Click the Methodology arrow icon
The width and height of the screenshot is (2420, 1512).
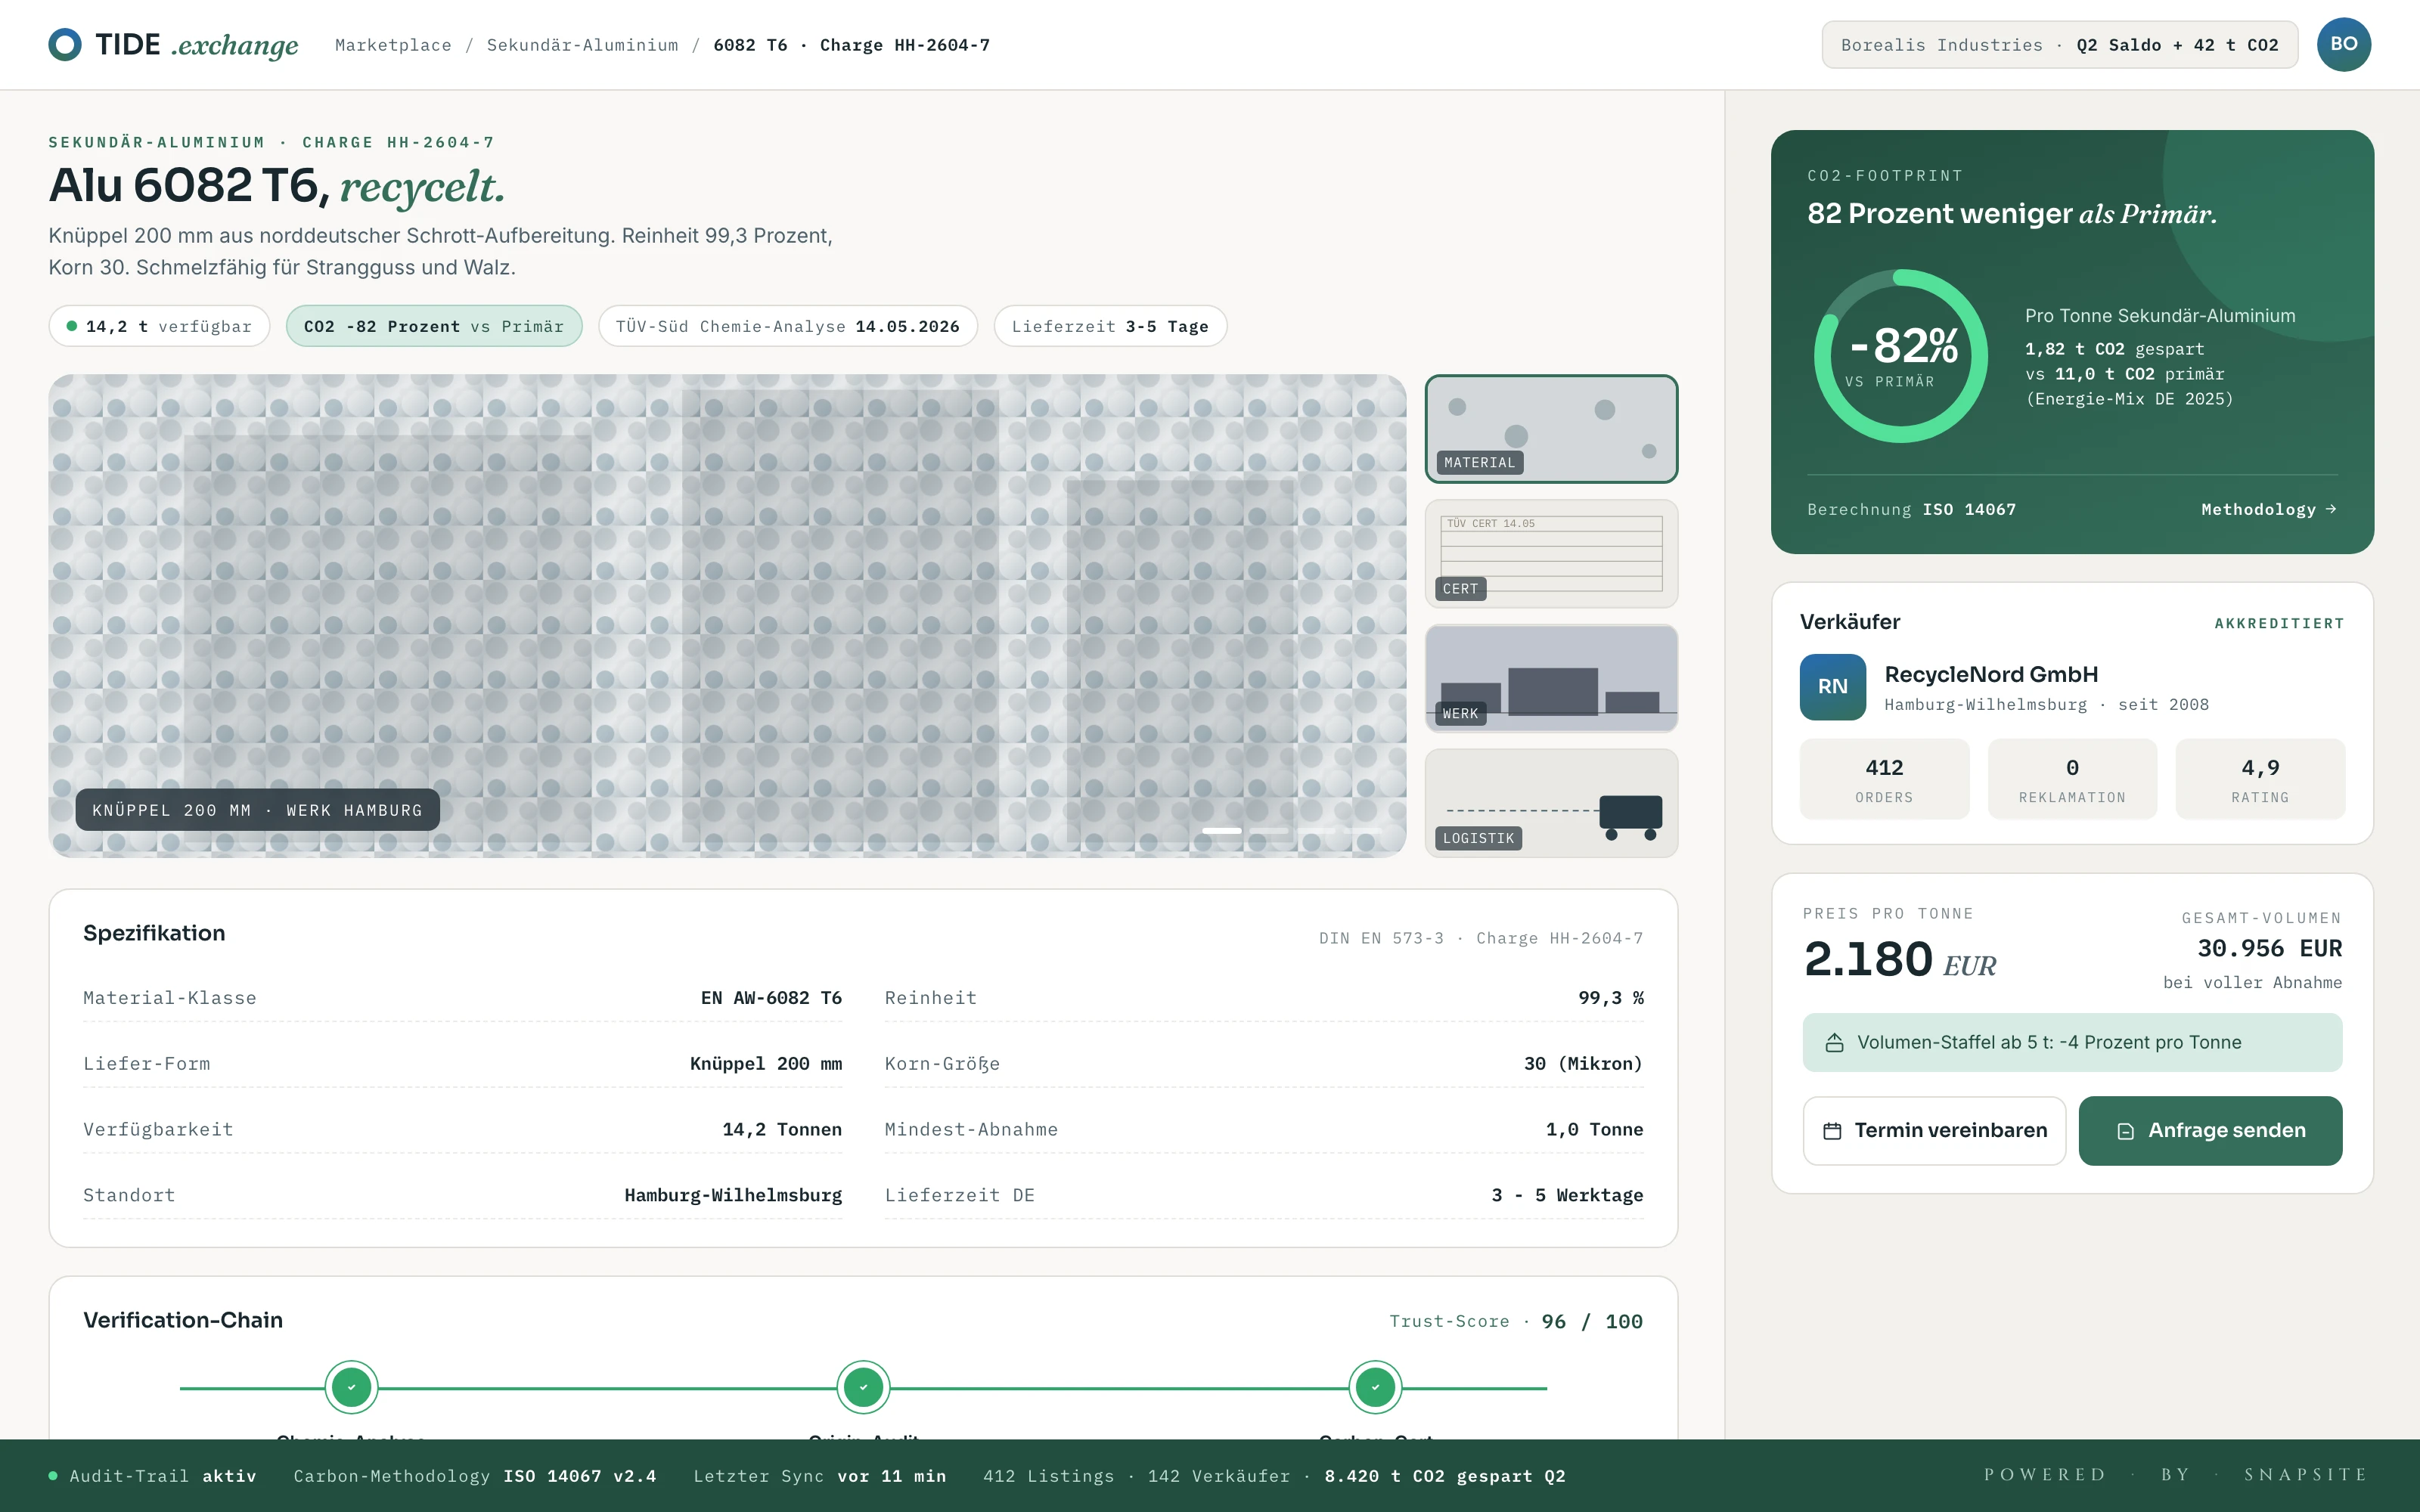(2331, 509)
